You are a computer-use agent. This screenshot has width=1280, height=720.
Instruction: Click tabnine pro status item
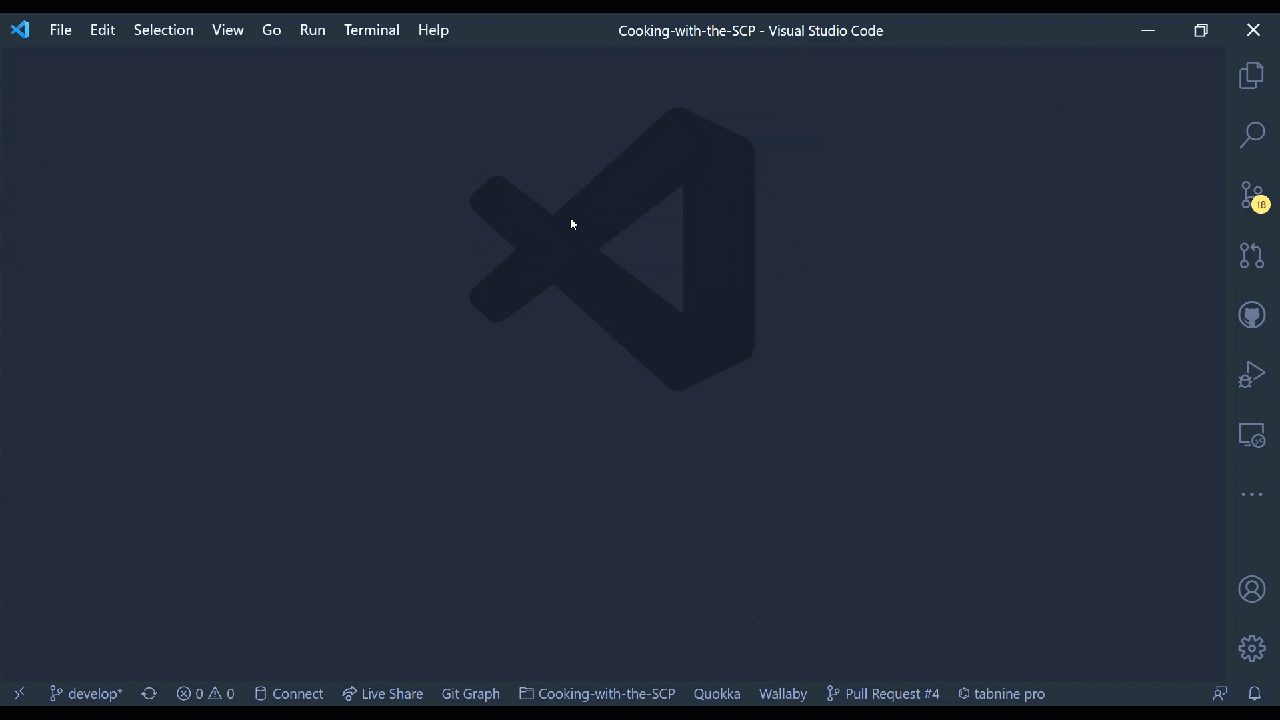click(1001, 693)
